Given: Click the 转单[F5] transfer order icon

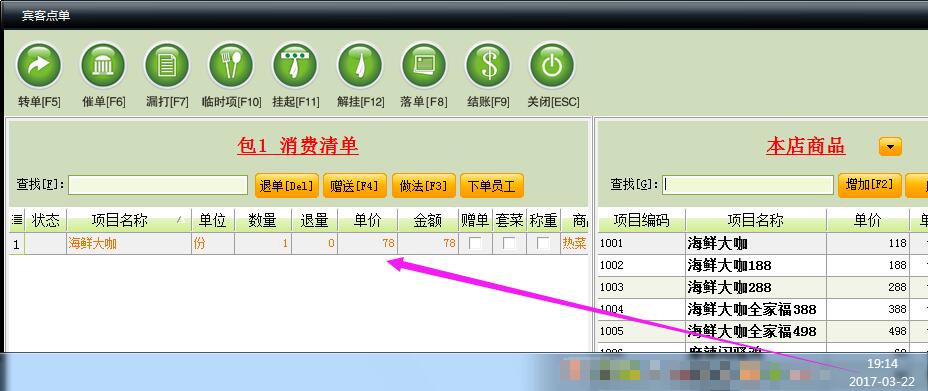Looking at the screenshot, I should 38,65.
